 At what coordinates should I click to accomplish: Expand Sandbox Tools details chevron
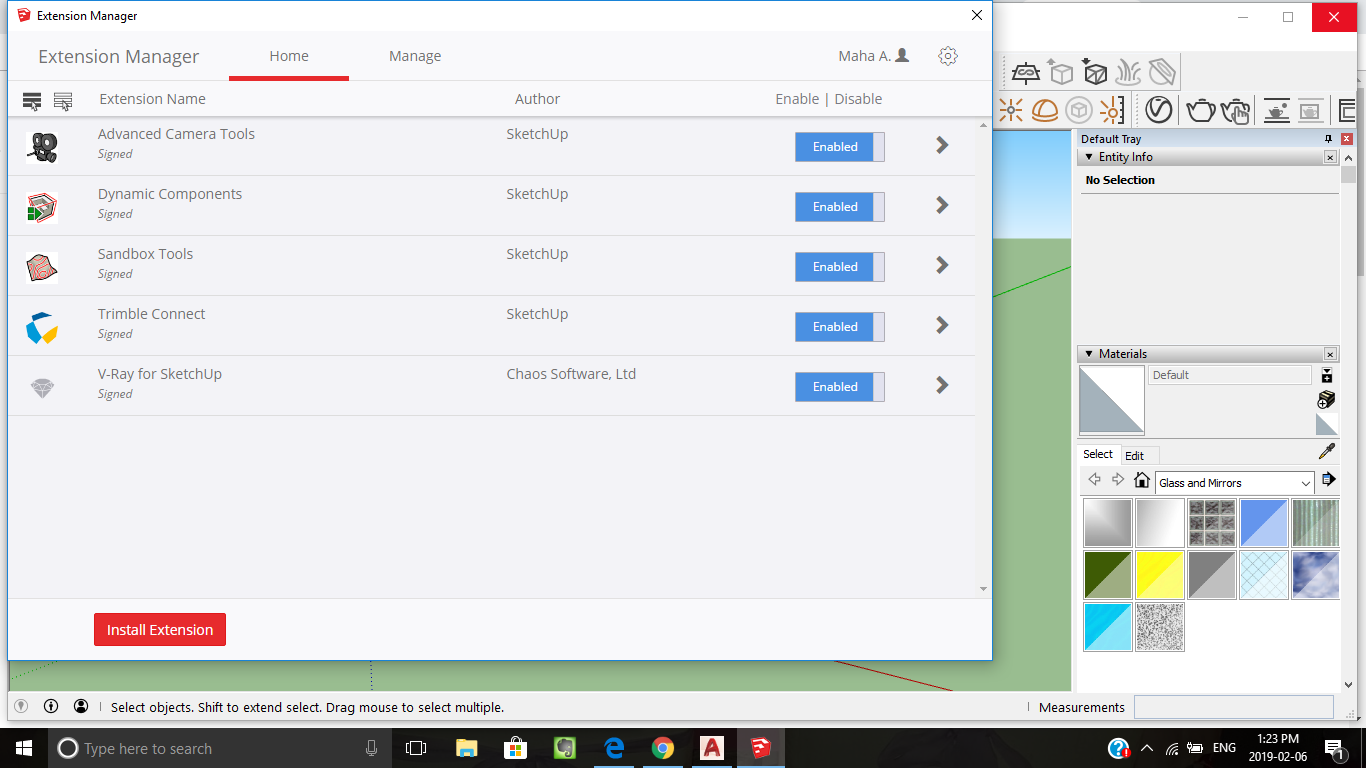pyautogui.click(x=942, y=265)
